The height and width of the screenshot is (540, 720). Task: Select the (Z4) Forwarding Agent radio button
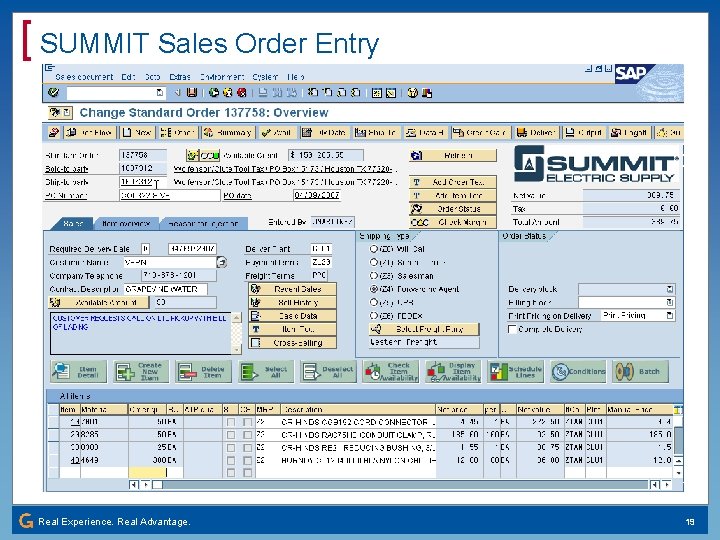tap(374, 289)
